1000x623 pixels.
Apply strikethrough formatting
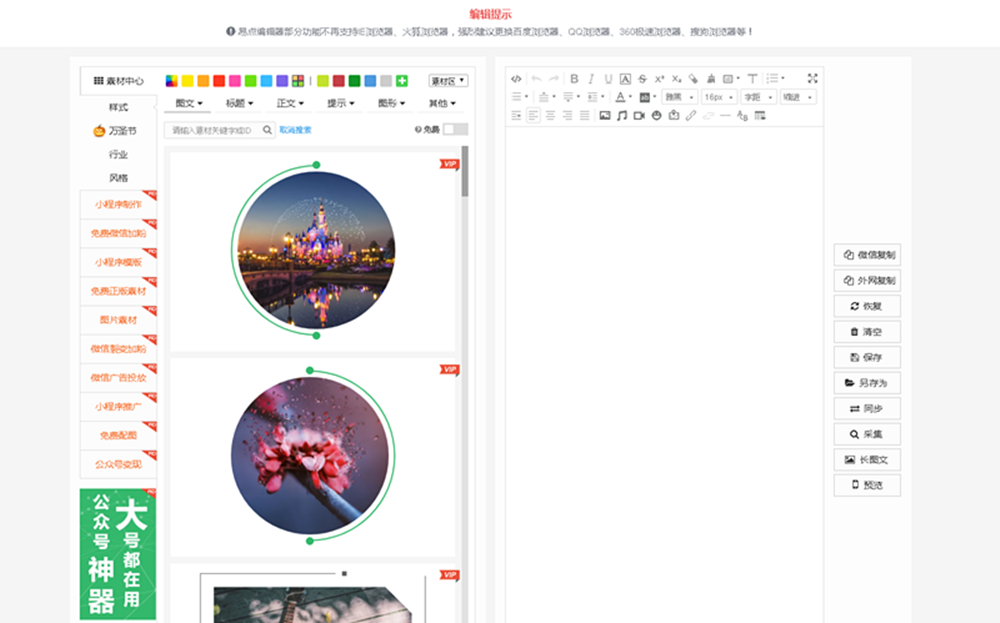(642, 79)
